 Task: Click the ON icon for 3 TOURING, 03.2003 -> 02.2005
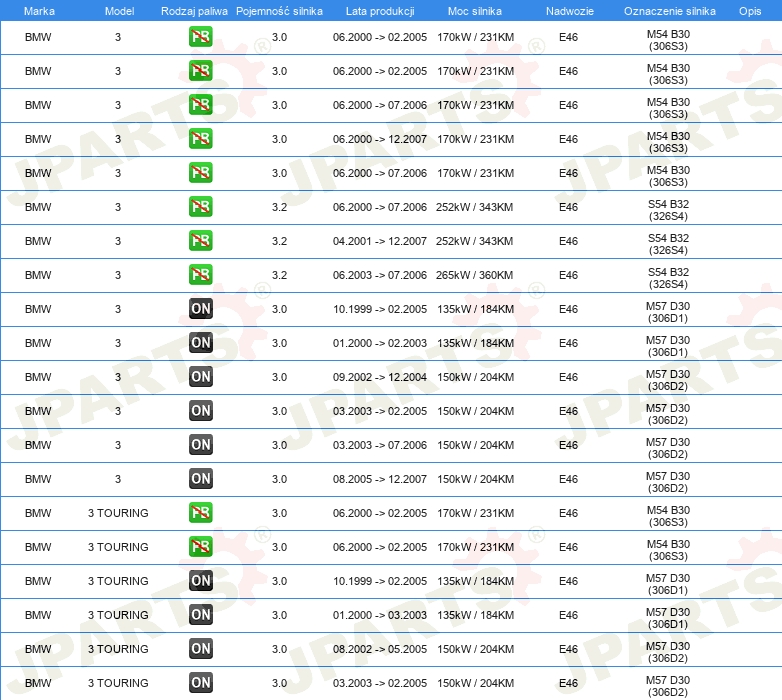click(x=200, y=682)
